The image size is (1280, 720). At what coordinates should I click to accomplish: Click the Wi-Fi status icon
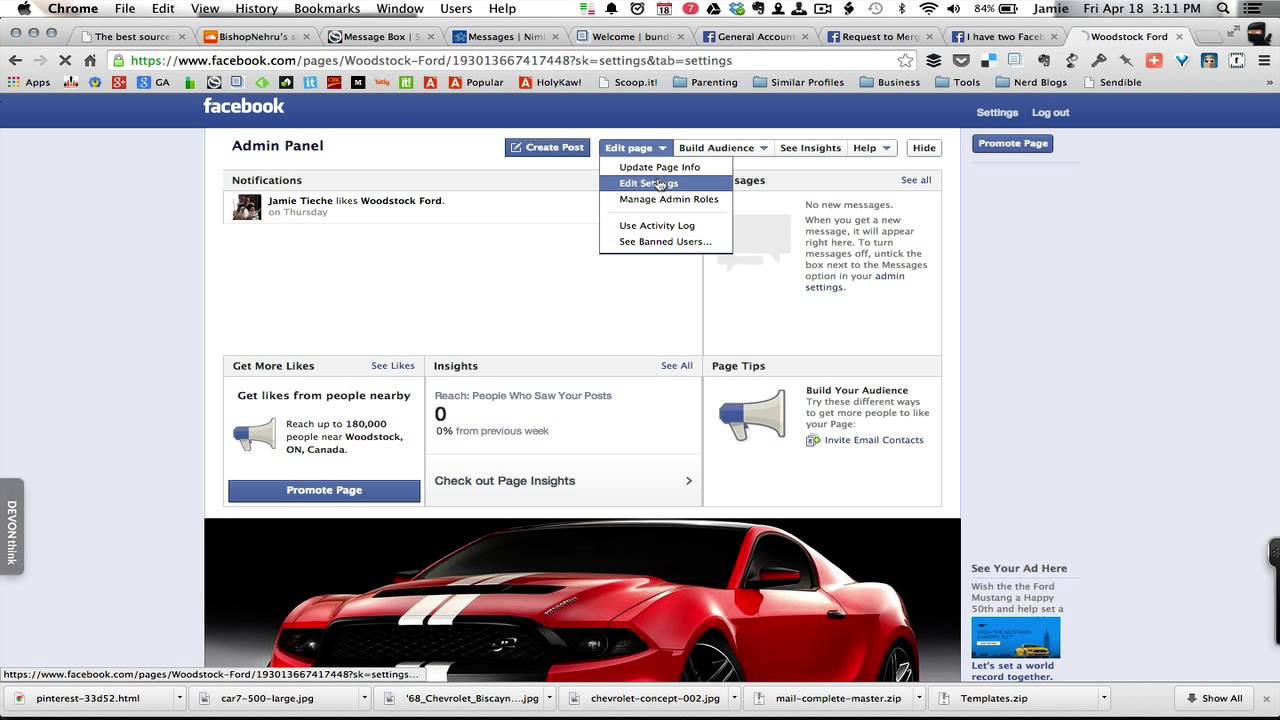(x=929, y=9)
